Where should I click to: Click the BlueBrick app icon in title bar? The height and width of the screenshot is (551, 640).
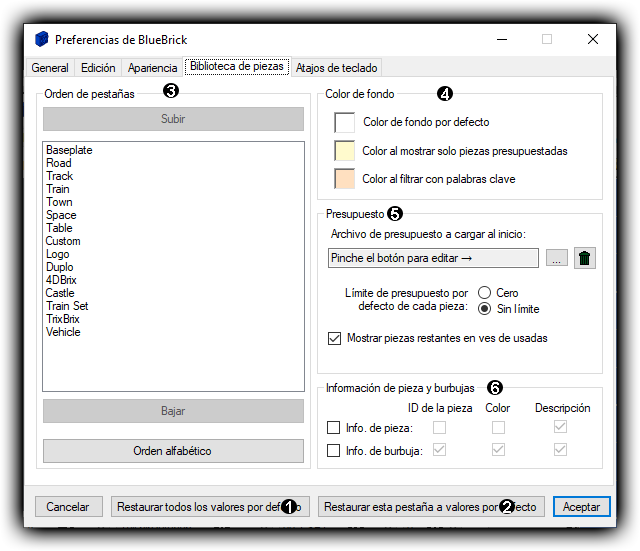click(x=42, y=39)
